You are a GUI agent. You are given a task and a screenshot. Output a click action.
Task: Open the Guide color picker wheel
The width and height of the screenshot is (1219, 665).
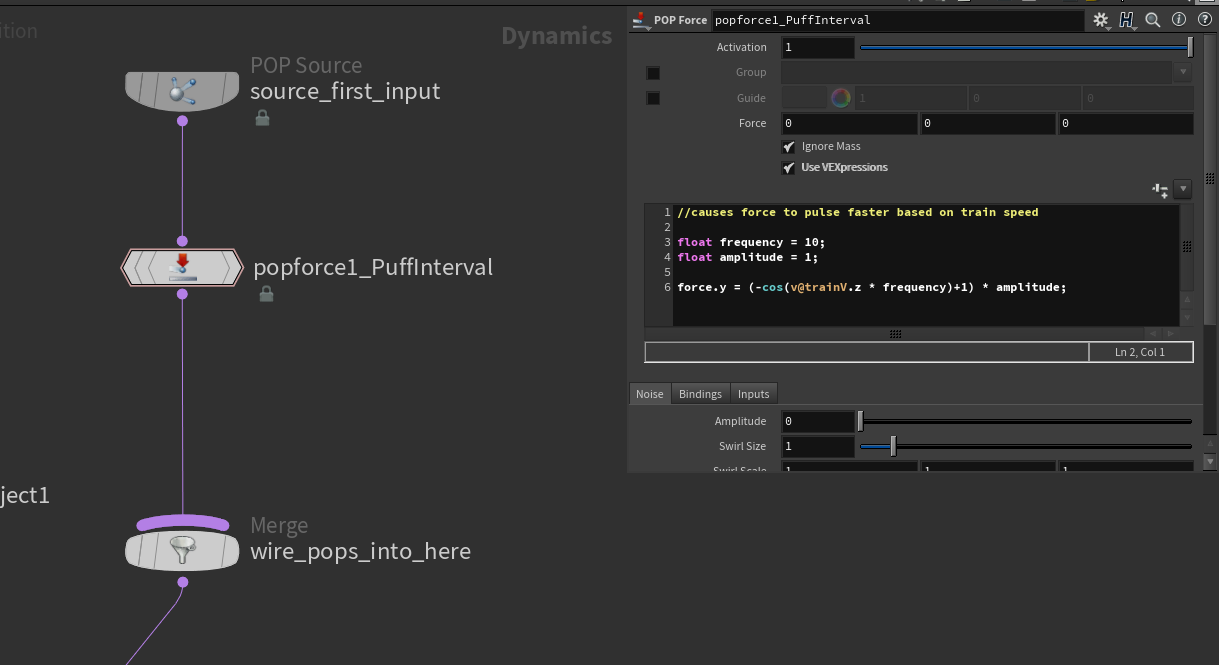click(x=840, y=98)
